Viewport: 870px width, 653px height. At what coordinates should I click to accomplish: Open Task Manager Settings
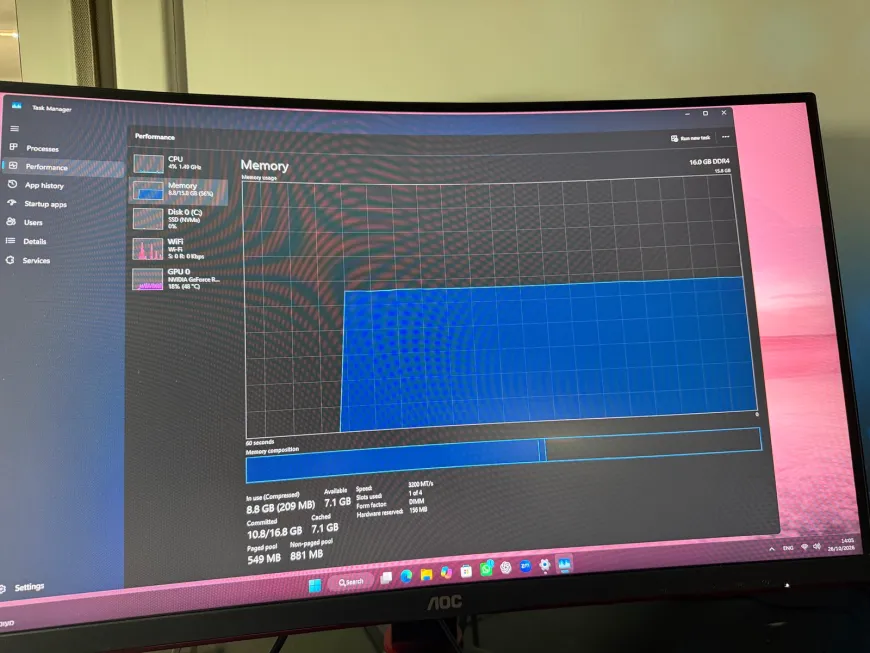[x=29, y=587]
